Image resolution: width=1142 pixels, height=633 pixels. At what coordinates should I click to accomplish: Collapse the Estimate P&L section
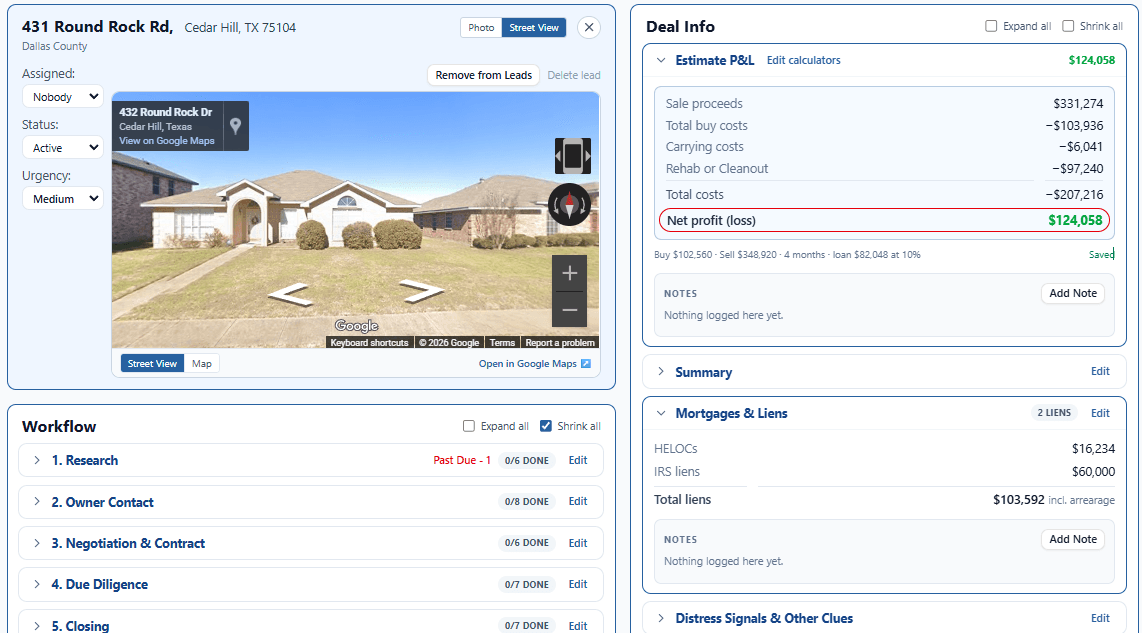pyautogui.click(x=661, y=60)
